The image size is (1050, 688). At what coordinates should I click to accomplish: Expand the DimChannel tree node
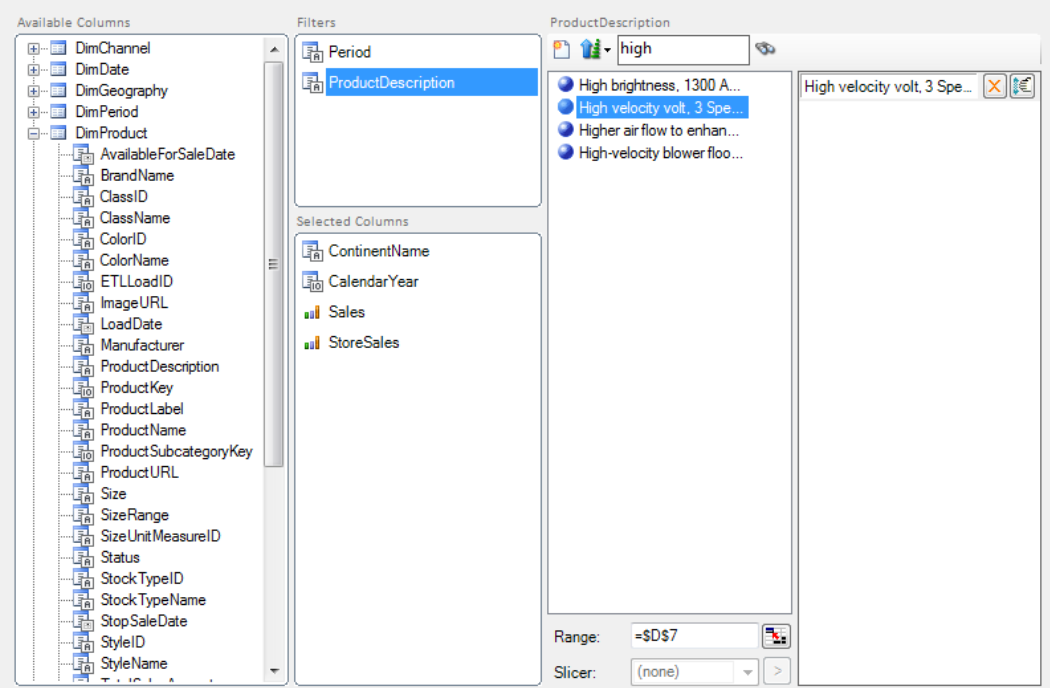[x=34, y=47]
